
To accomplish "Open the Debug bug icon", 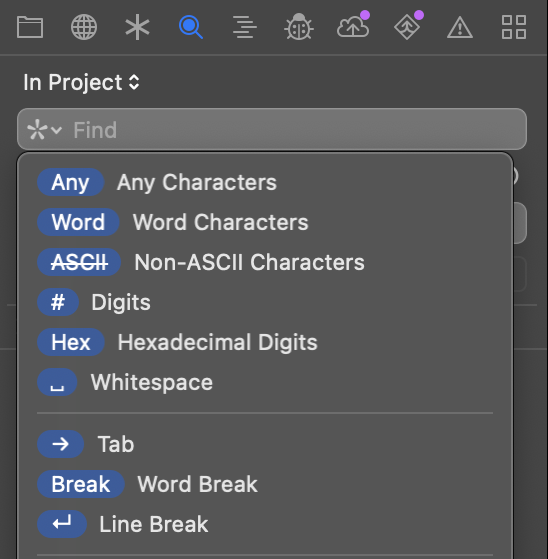I will click(299, 27).
